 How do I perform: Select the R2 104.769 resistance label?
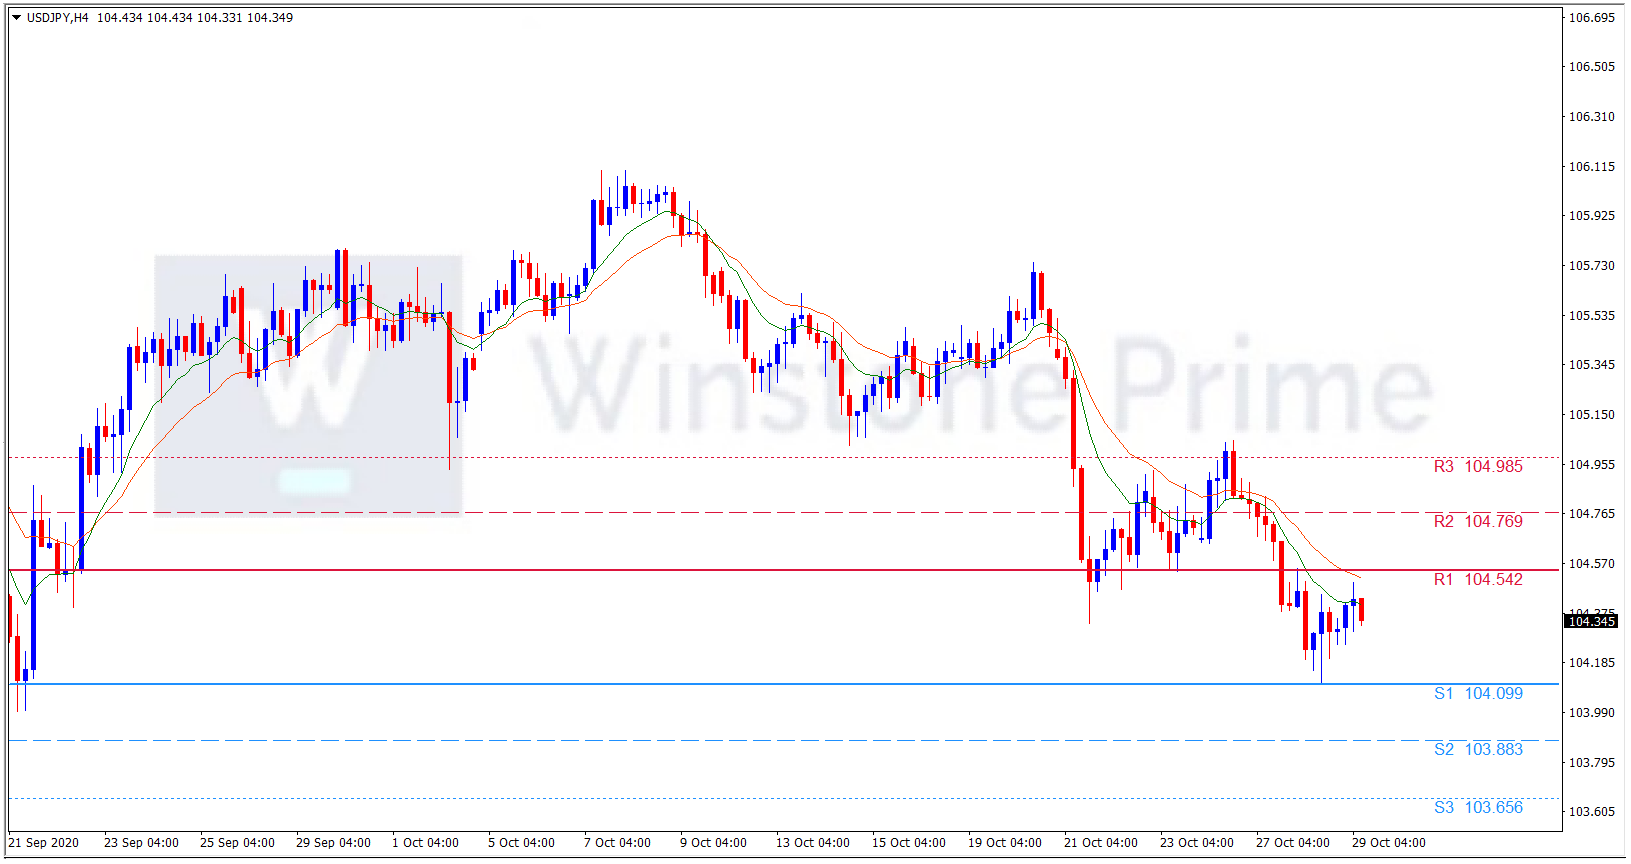pyautogui.click(x=1477, y=522)
